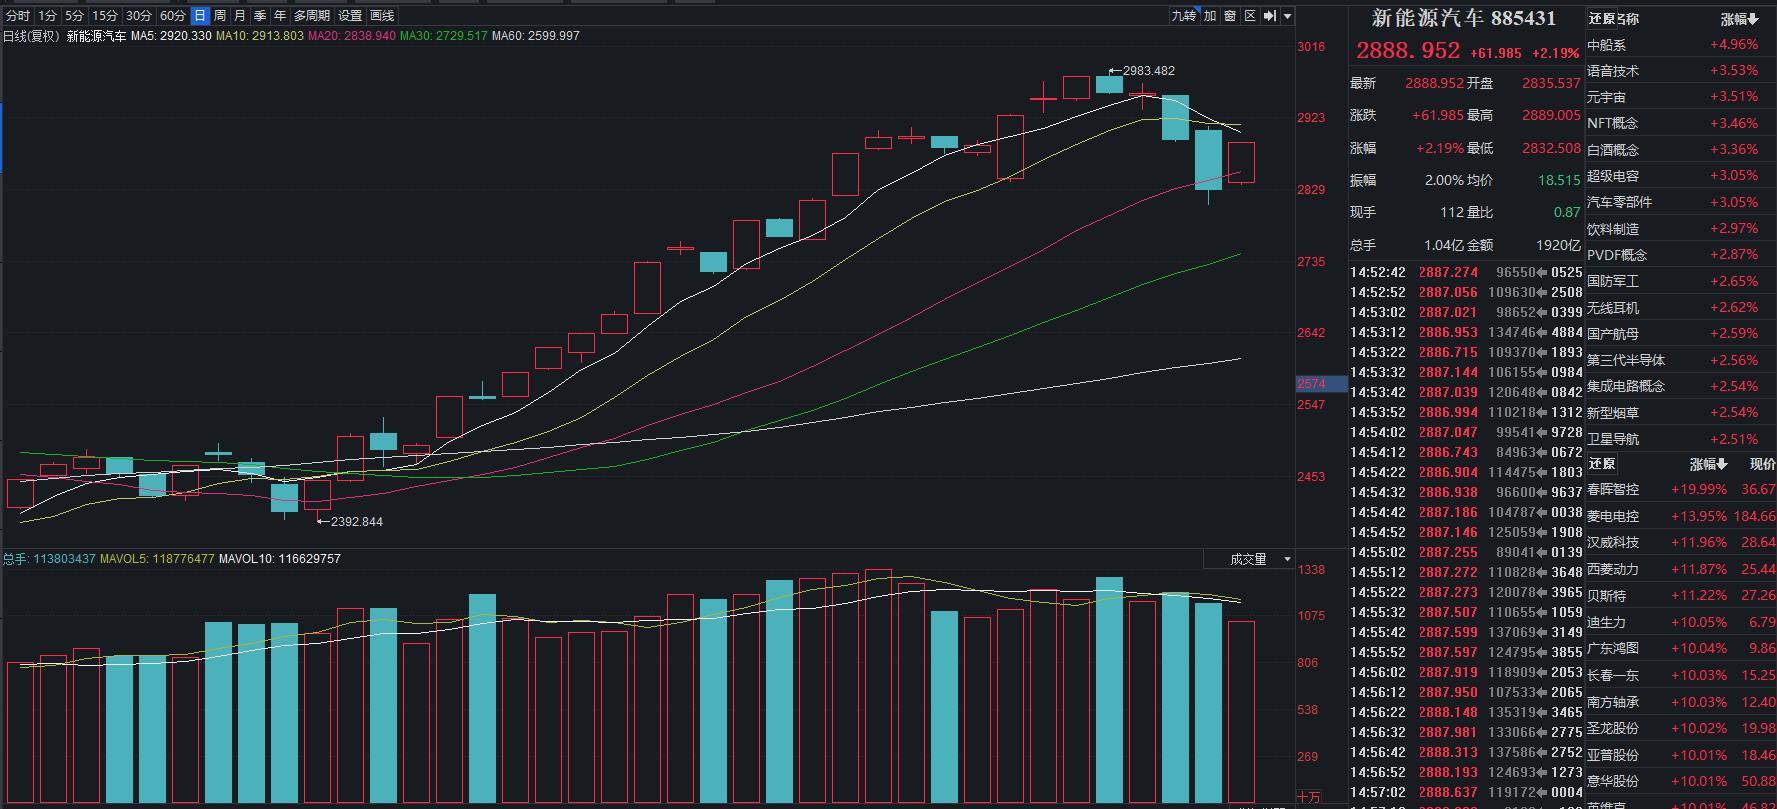Select the 60分 period tab

click(x=172, y=16)
